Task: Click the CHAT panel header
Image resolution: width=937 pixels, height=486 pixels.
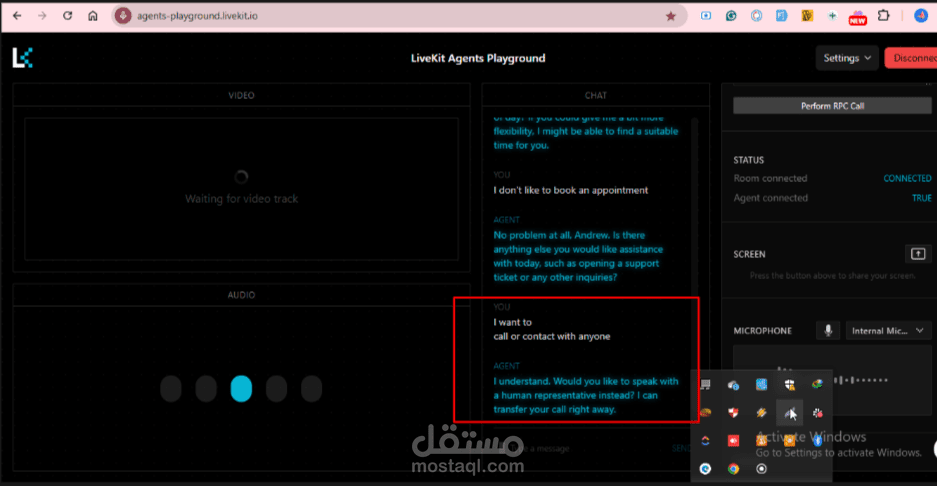Action: pyautogui.click(x=596, y=95)
